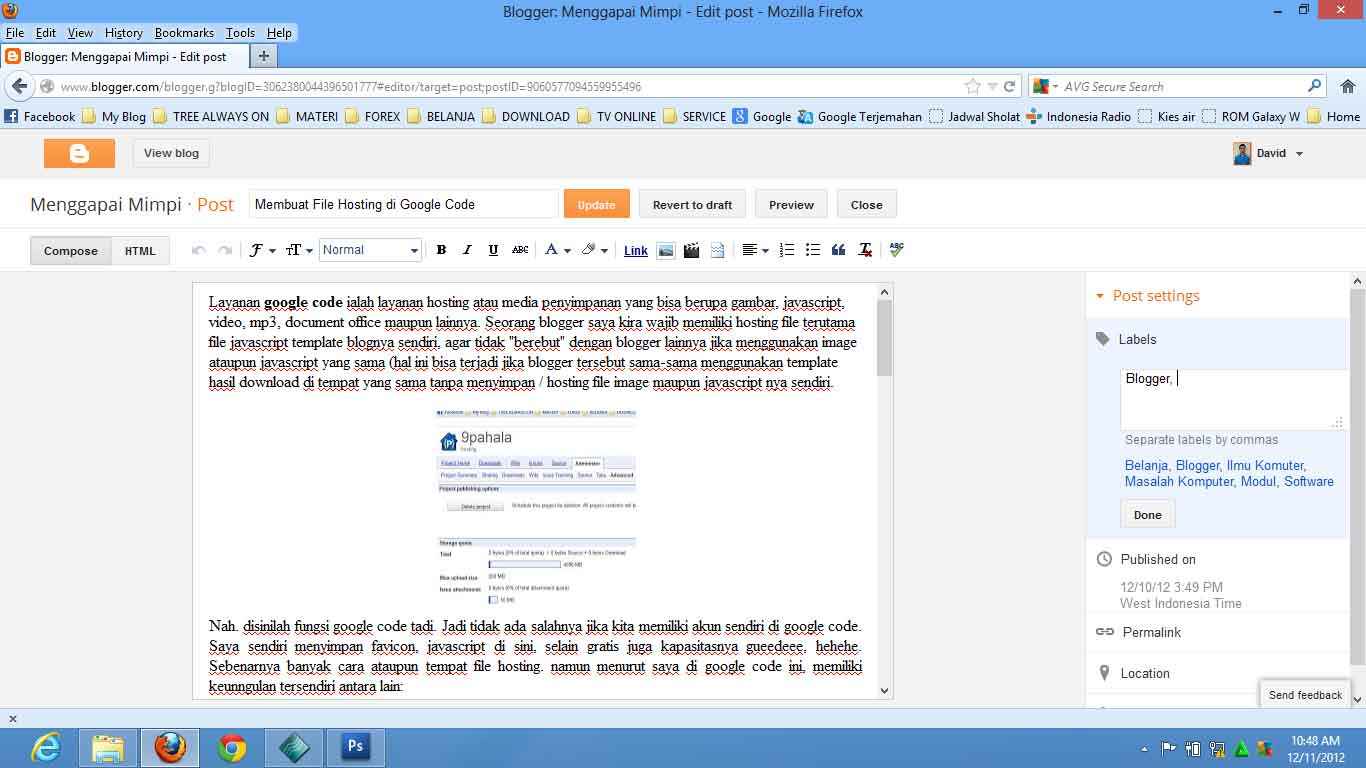
Task: Apply bold formatting
Action: click(x=441, y=250)
